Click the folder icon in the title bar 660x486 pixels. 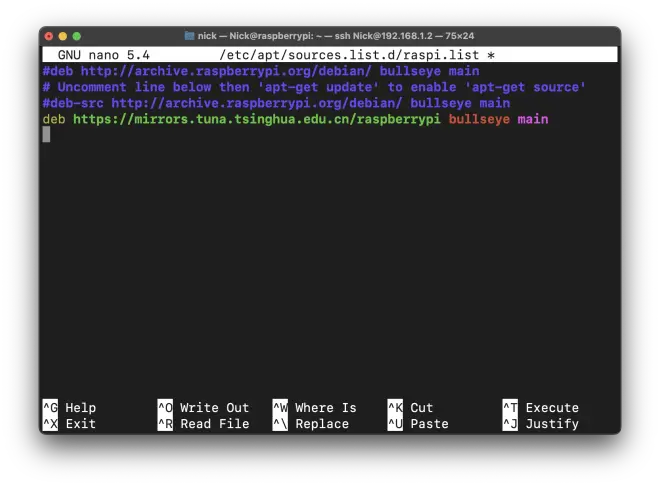pos(189,36)
